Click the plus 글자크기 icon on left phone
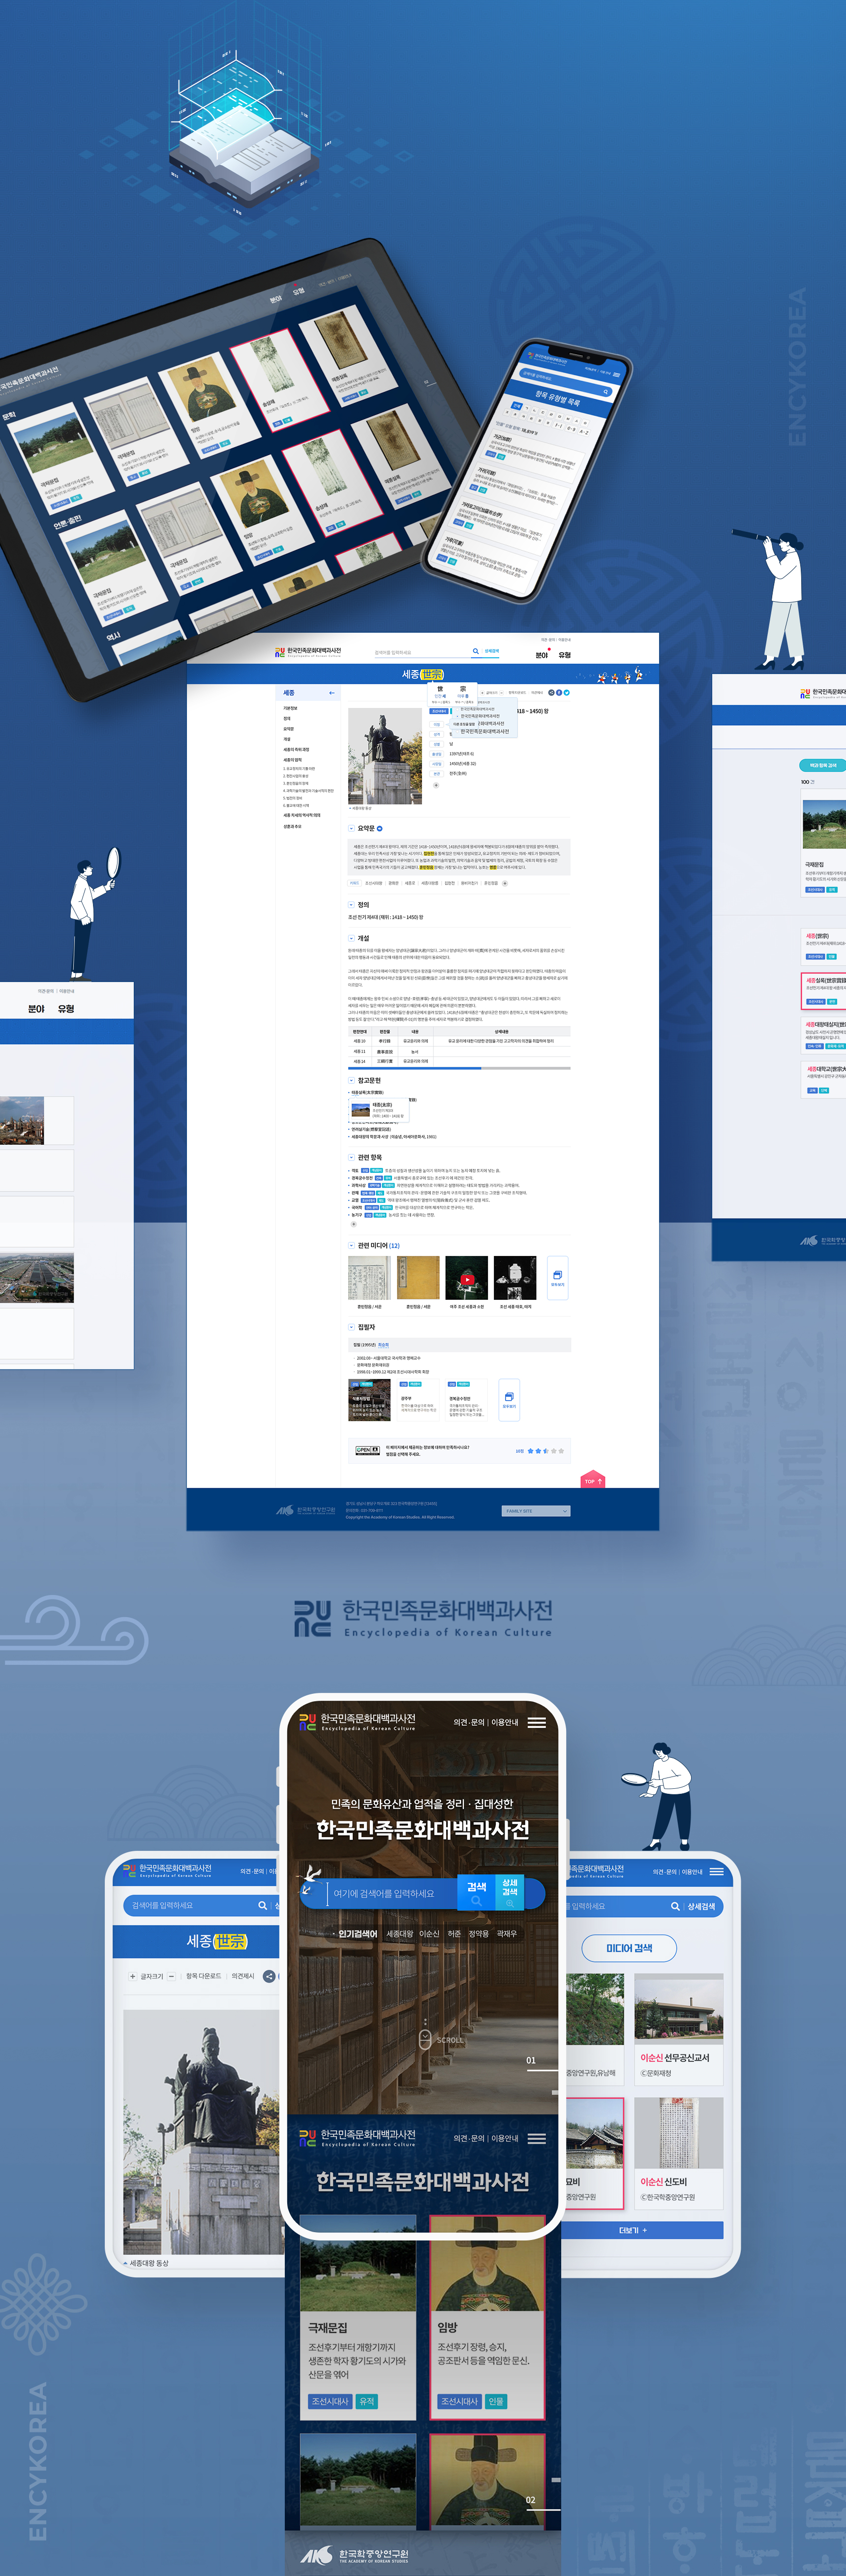The height and width of the screenshot is (2576, 846). pyautogui.click(x=132, y=1976)
